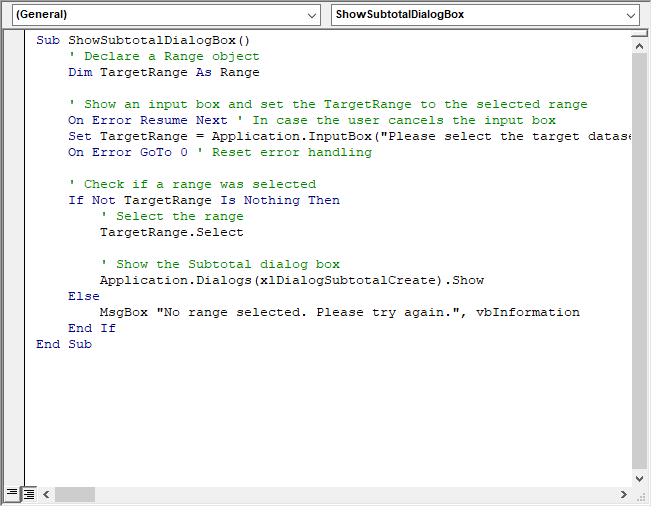652x506 pixels.
Task: Click the comment about showing an input box
Action: pos(328,104)
